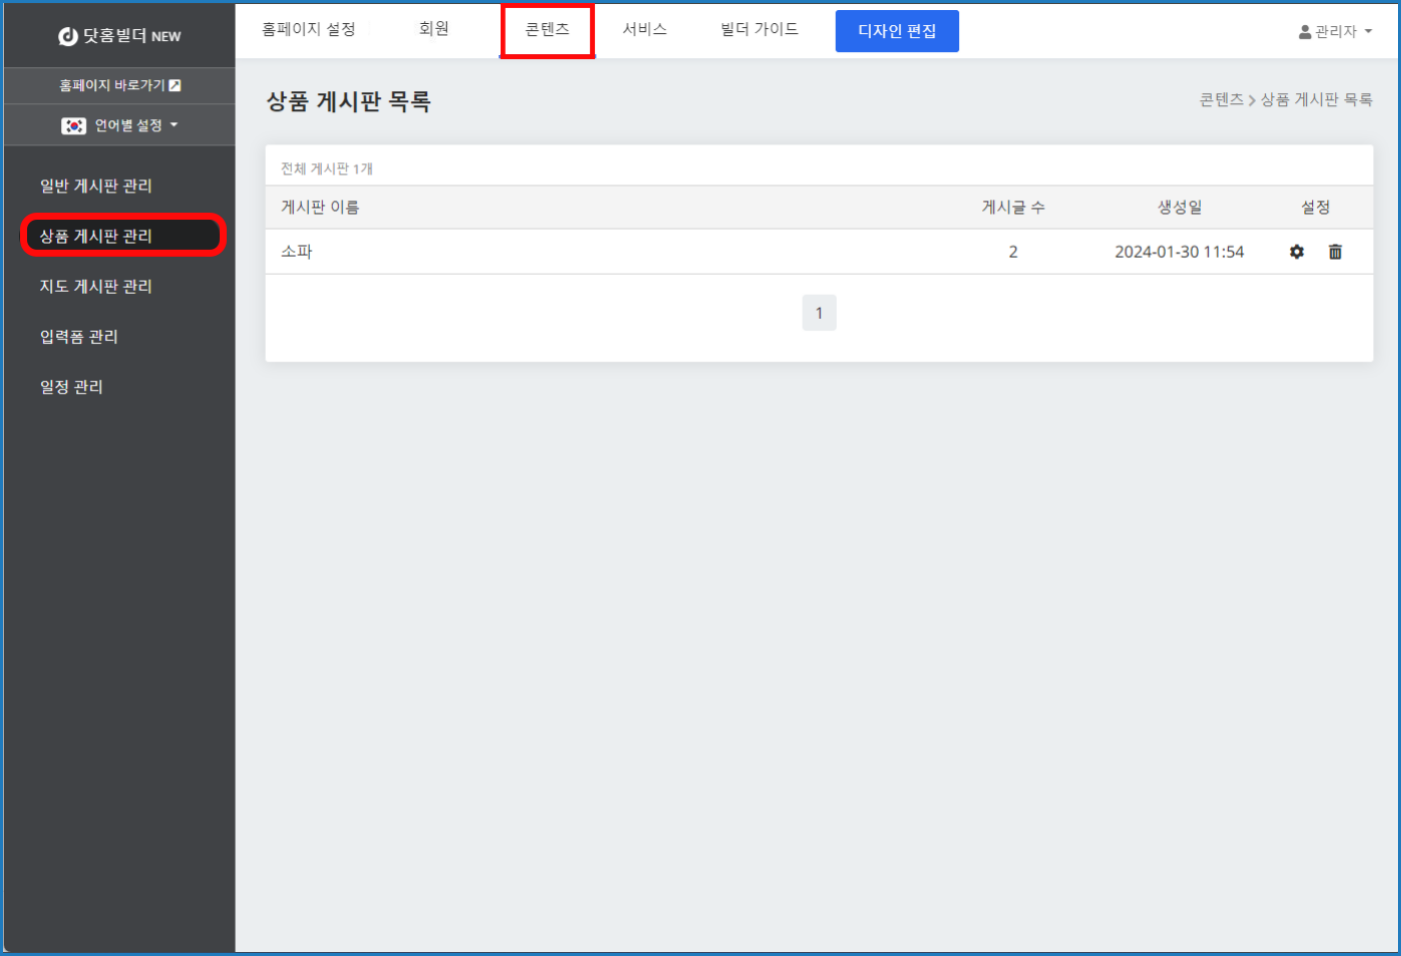Image resolution: width=1401 pixels, height=956 pixels.
Task: Switch to the 회원 tab
Action: pyautogui.click(x=433, y=30)
